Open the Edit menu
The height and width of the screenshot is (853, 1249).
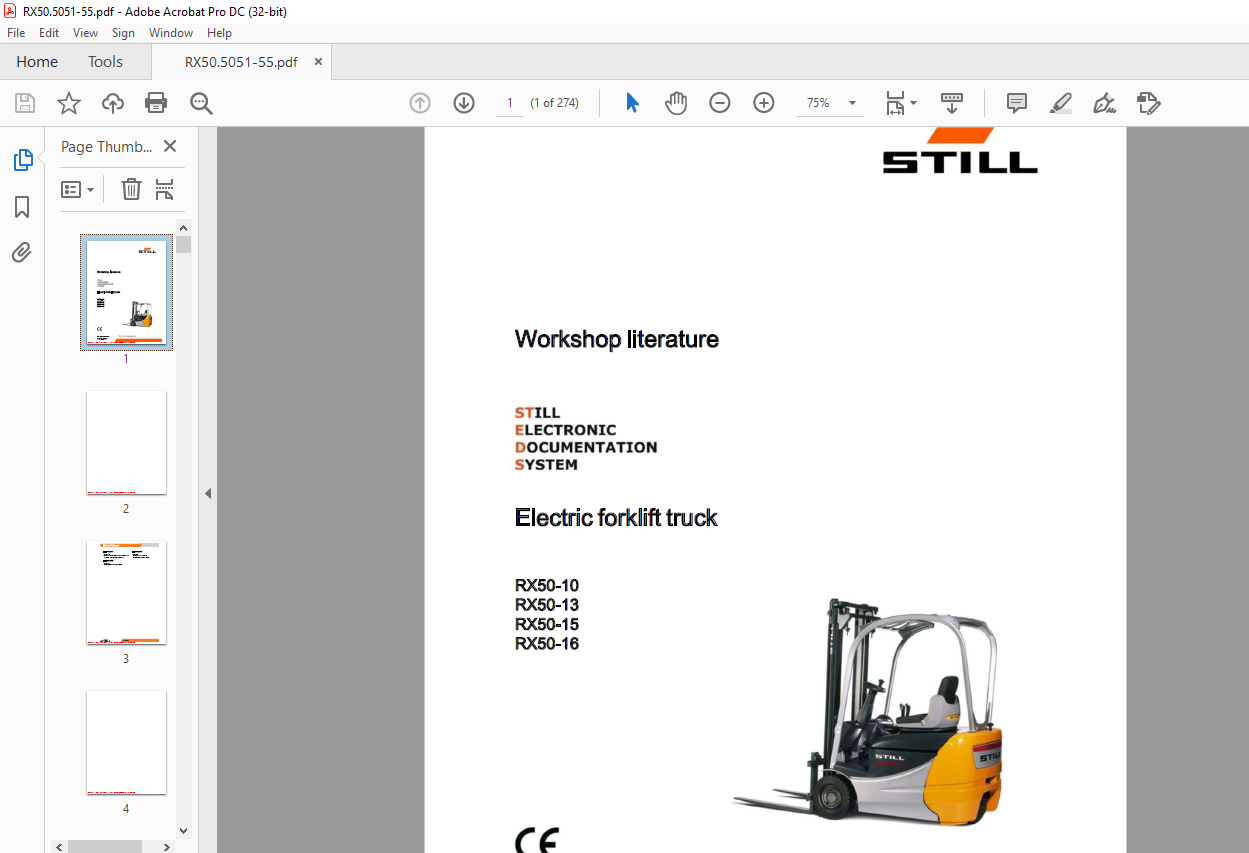click(49, 33)
